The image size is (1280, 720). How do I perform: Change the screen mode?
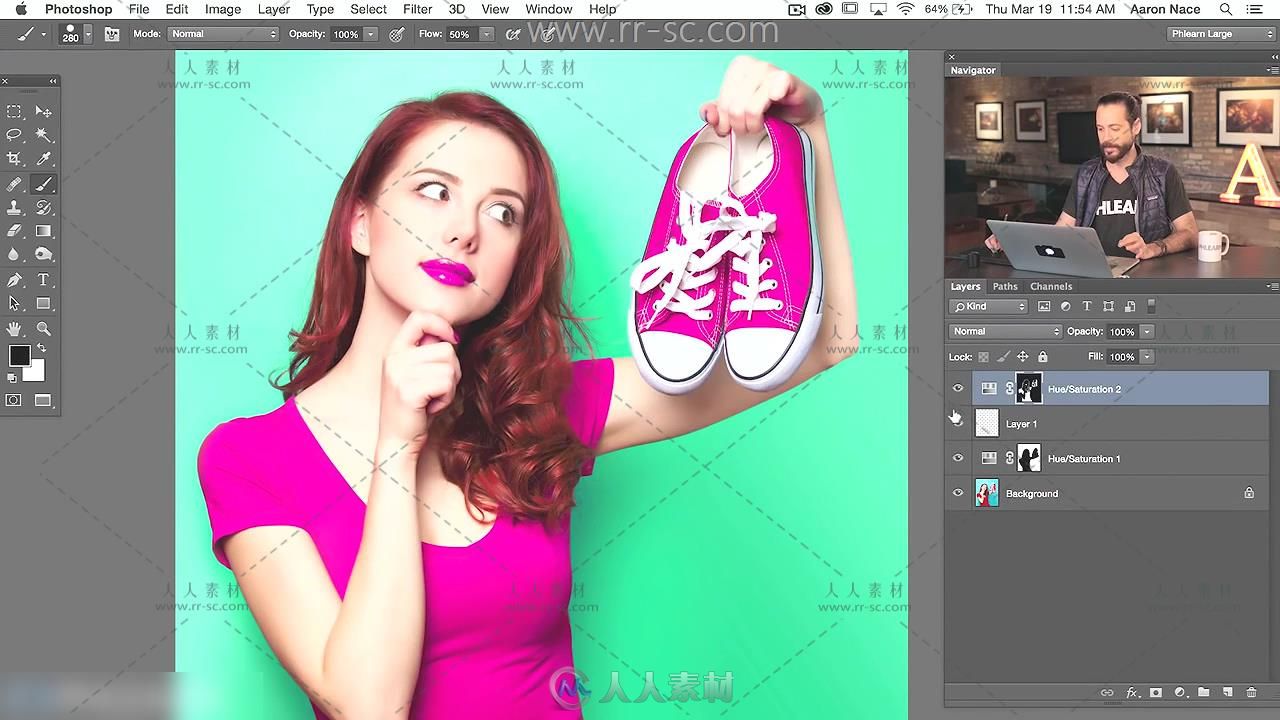pos(43,400)
